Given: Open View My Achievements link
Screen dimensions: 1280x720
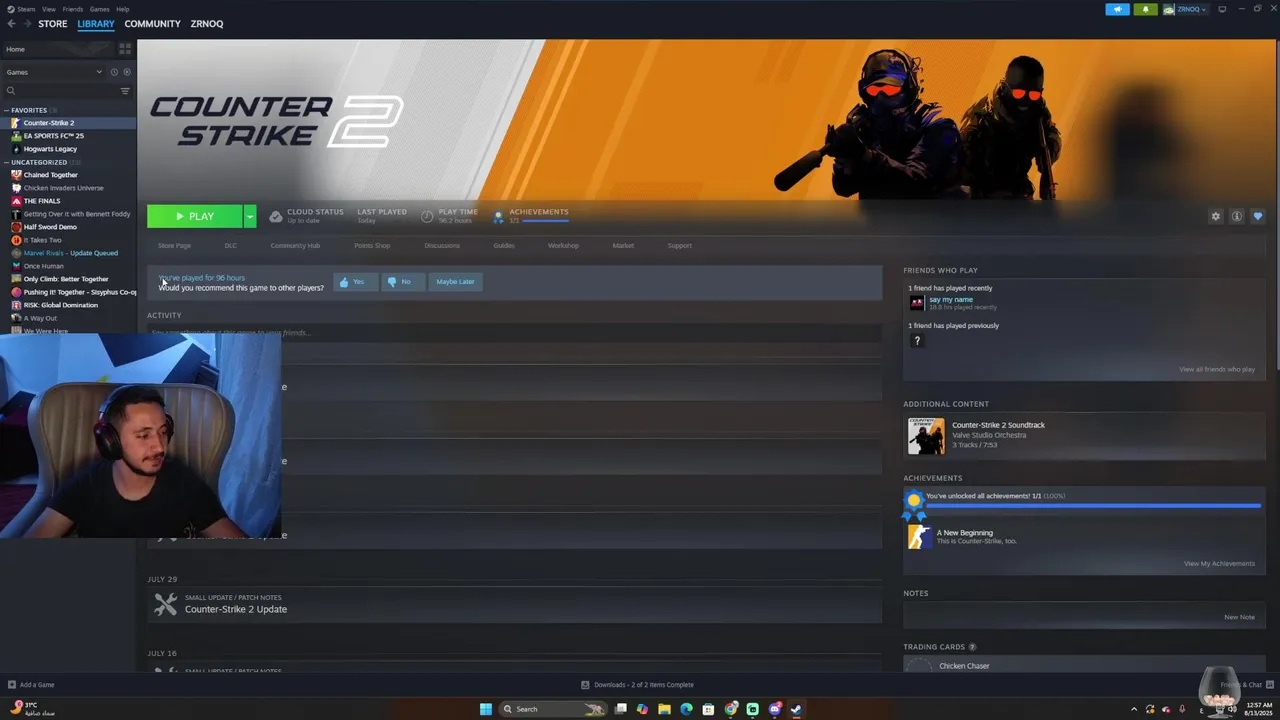Looking at the screenshot, I should [x=1219, y=564].
